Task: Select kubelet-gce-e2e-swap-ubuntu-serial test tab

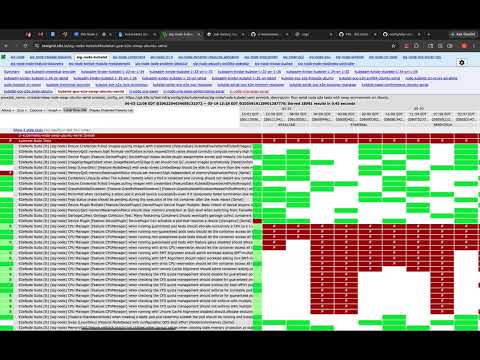Action: (x=91, y=91)
